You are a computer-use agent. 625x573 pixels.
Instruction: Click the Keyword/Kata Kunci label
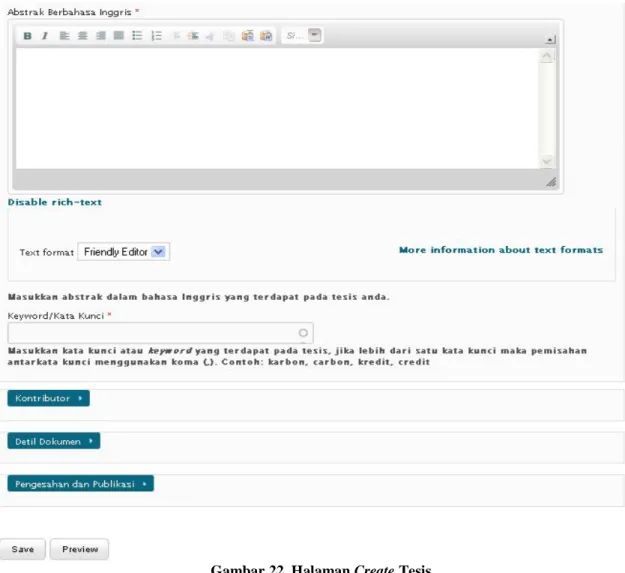pos(56,316)
